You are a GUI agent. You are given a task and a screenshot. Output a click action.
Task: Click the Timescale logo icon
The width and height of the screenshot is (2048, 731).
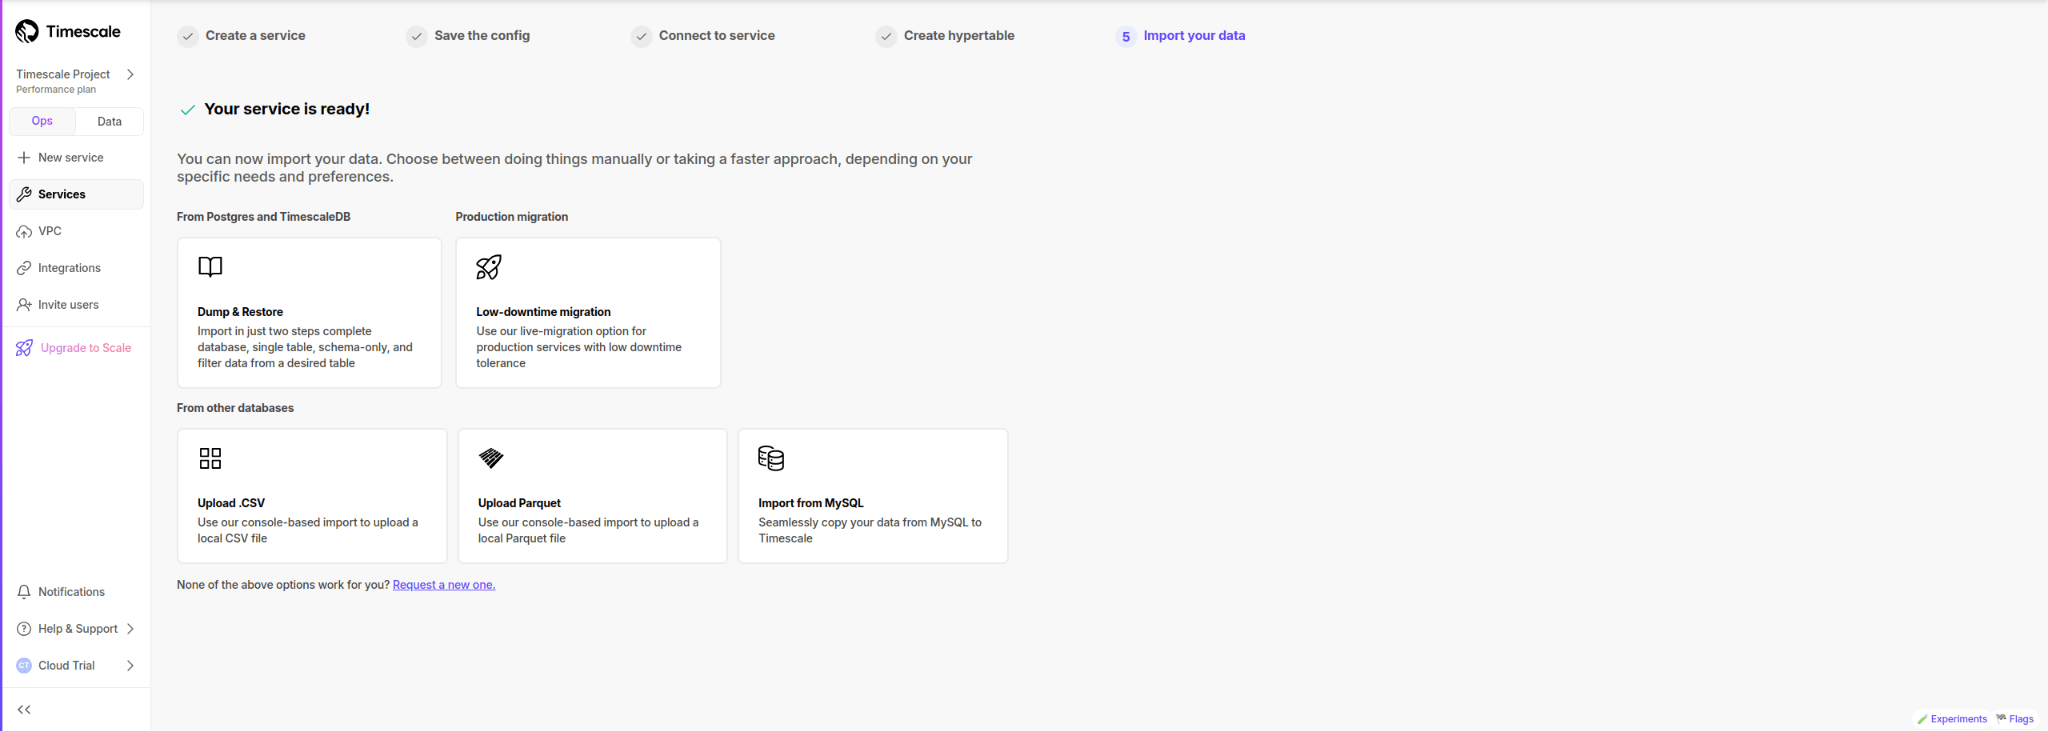coord(27,32)
